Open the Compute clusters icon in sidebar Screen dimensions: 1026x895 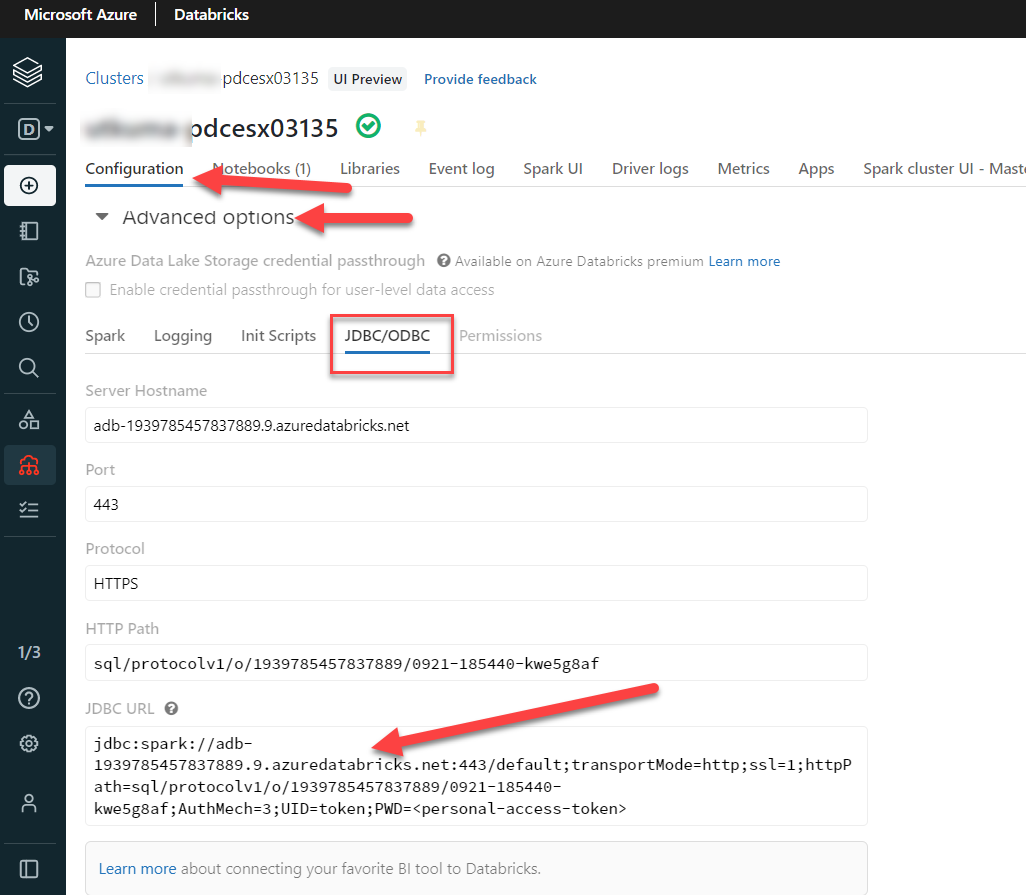pyautogui.click(x=29, y=465)
